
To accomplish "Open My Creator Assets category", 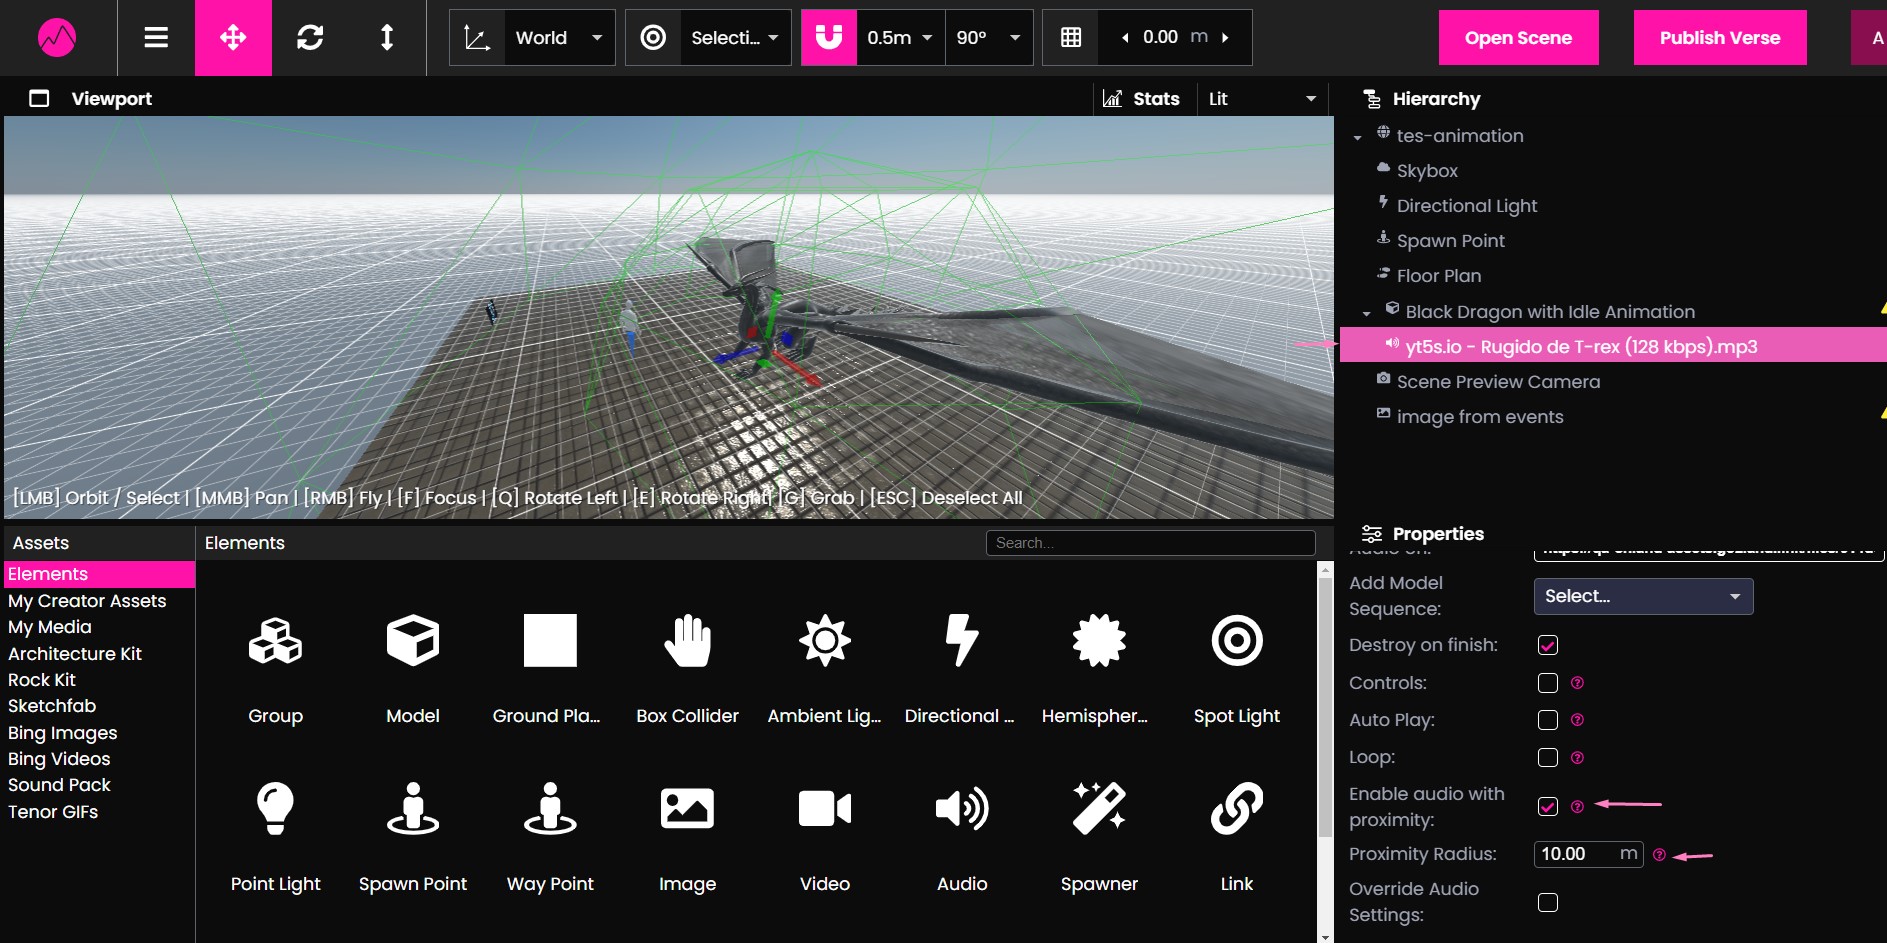I will [87, 601].
